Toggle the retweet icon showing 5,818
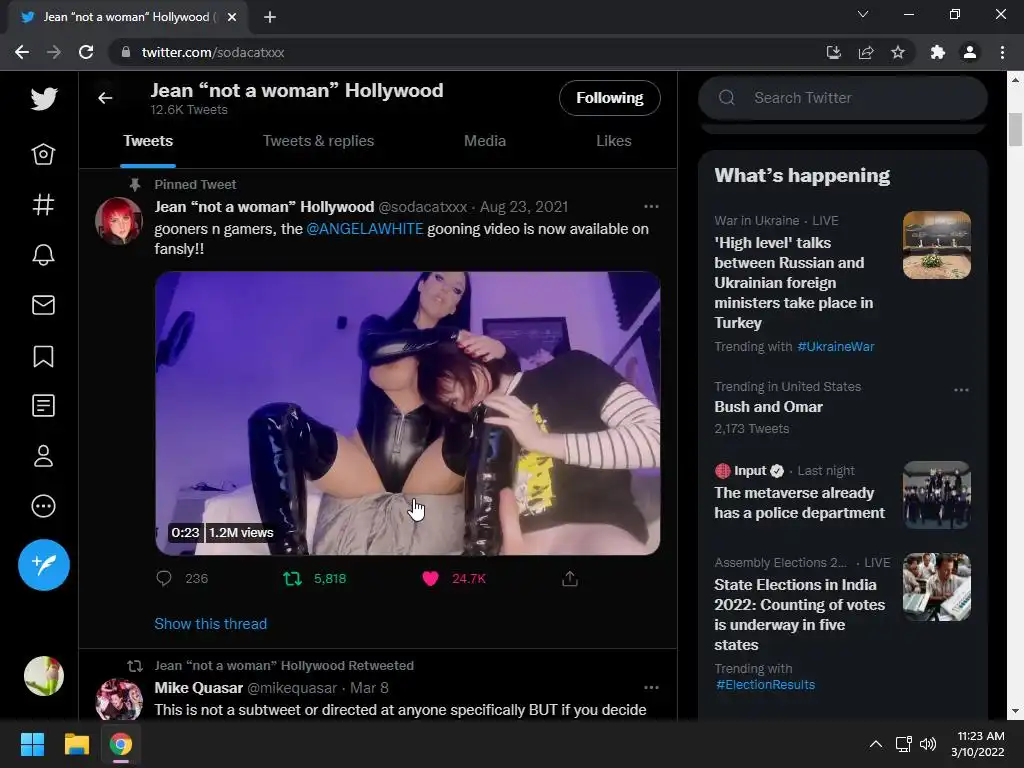 click(293, 579)
